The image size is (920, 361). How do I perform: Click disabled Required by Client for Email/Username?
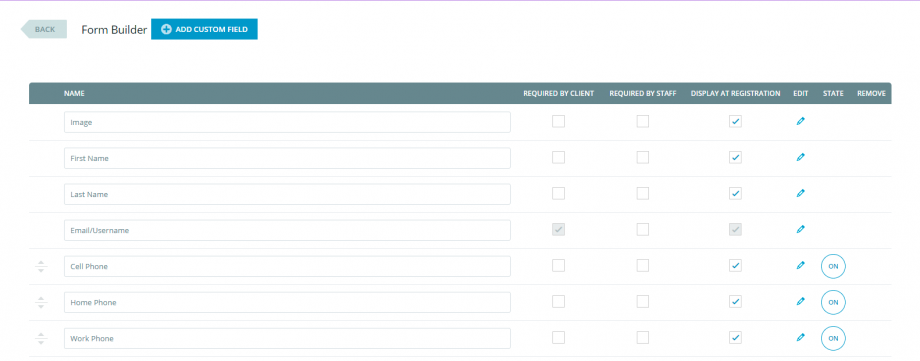coord(559,230)
